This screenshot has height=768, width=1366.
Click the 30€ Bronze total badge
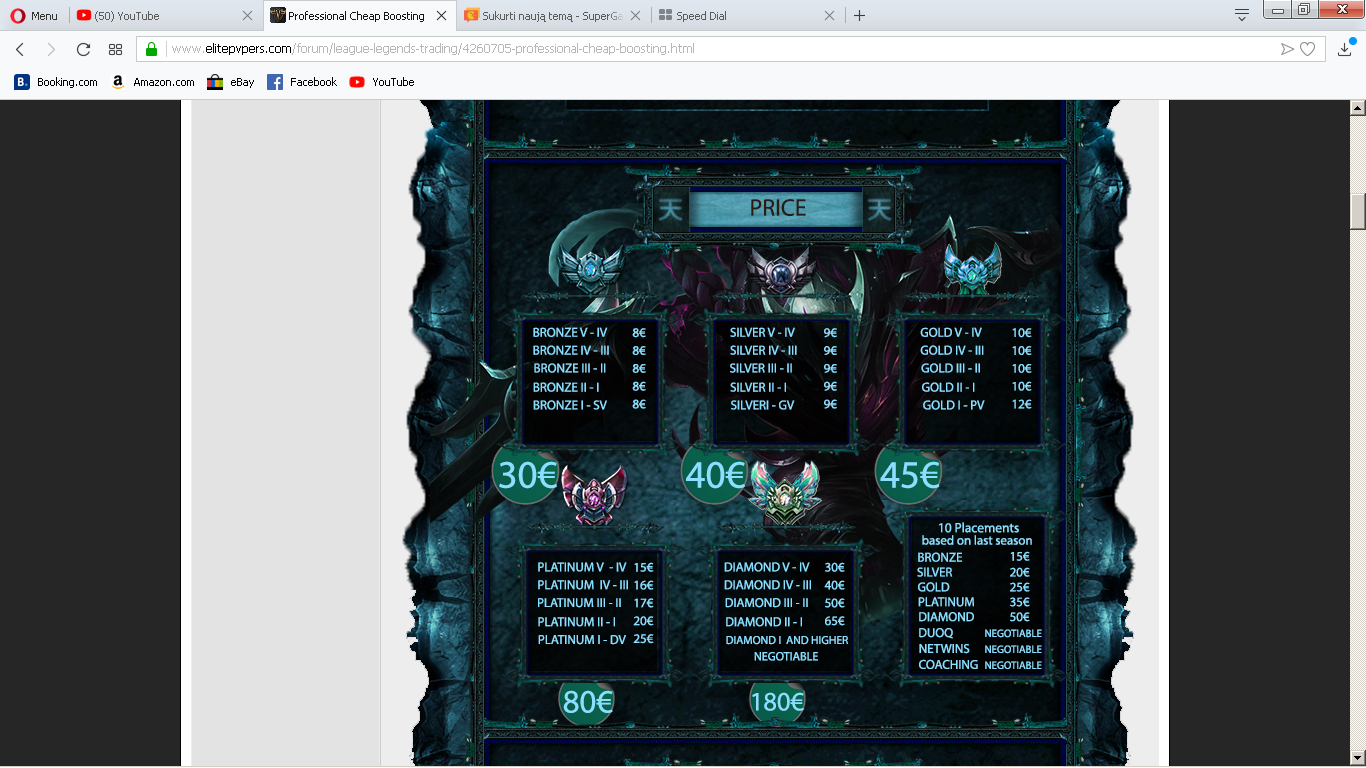(525, 475)
